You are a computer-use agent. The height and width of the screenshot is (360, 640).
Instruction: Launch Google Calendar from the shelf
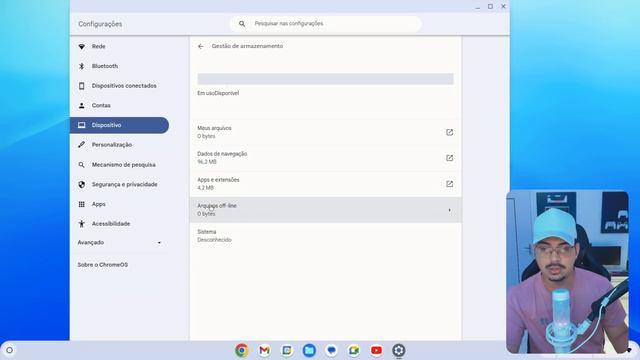coord(287,350)
